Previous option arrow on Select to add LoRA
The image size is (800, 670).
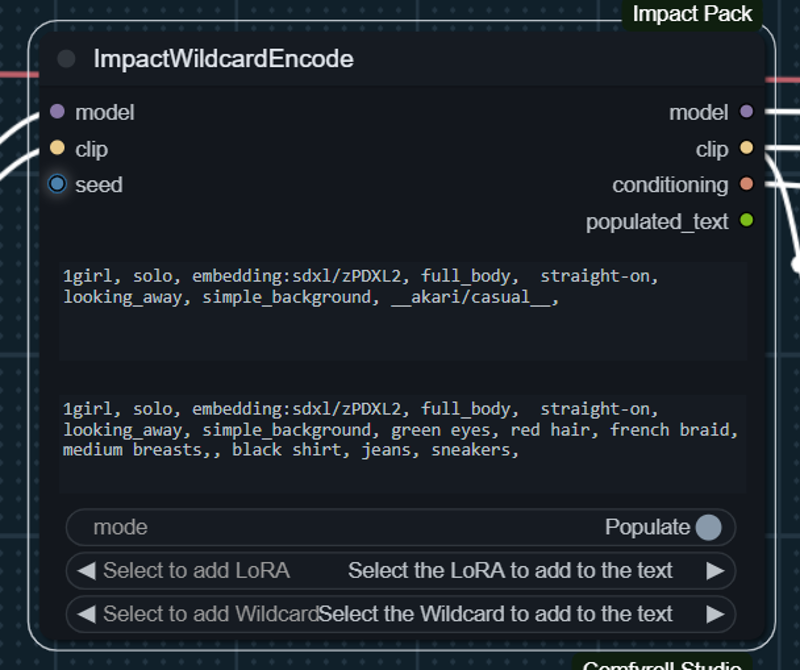(x=86, y=570)
